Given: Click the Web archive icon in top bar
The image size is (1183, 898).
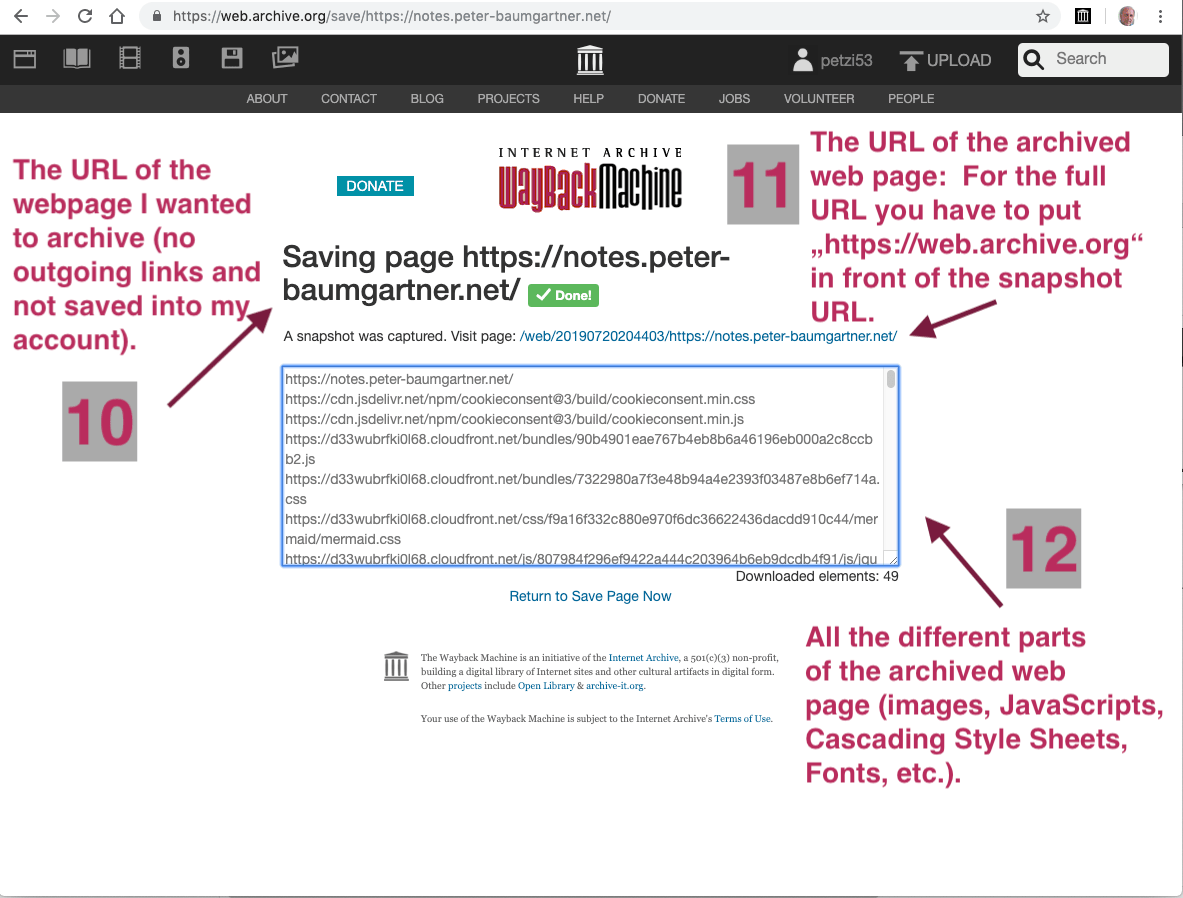Looking at the screenshot, I should pyautogui.click(x=25, y=59).
